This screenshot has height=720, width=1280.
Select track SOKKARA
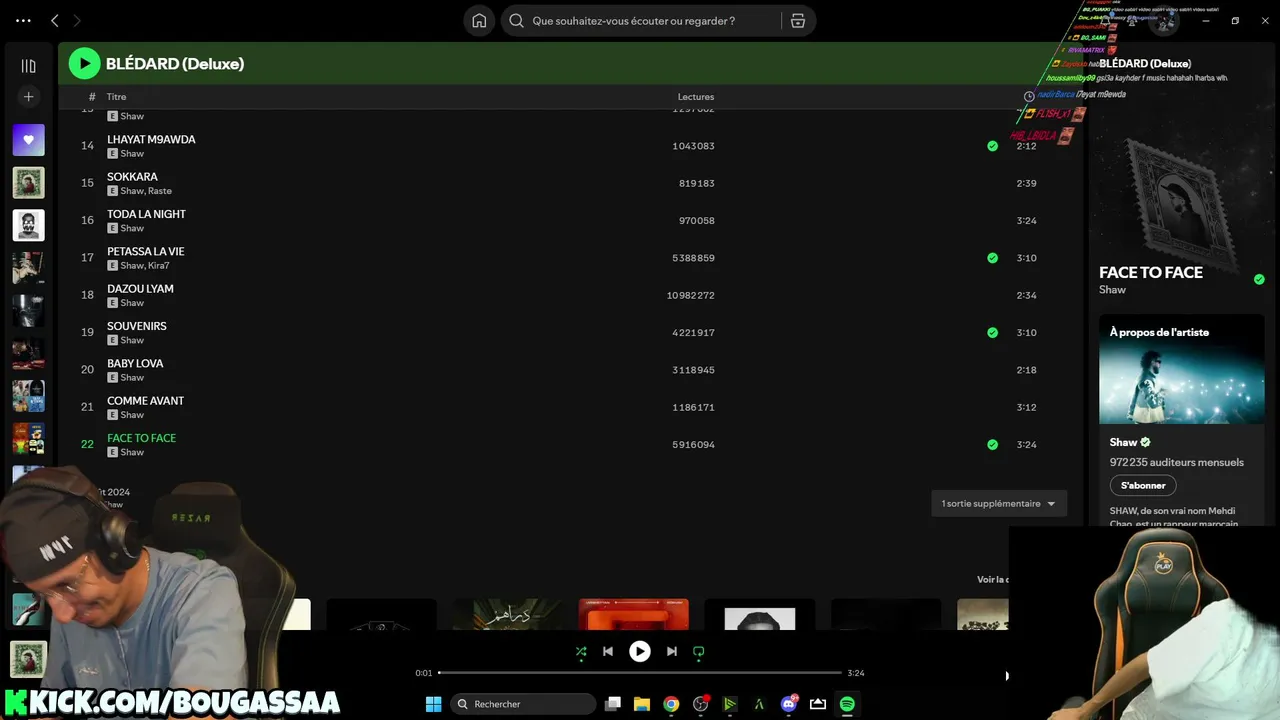click(x=132, y=177)
